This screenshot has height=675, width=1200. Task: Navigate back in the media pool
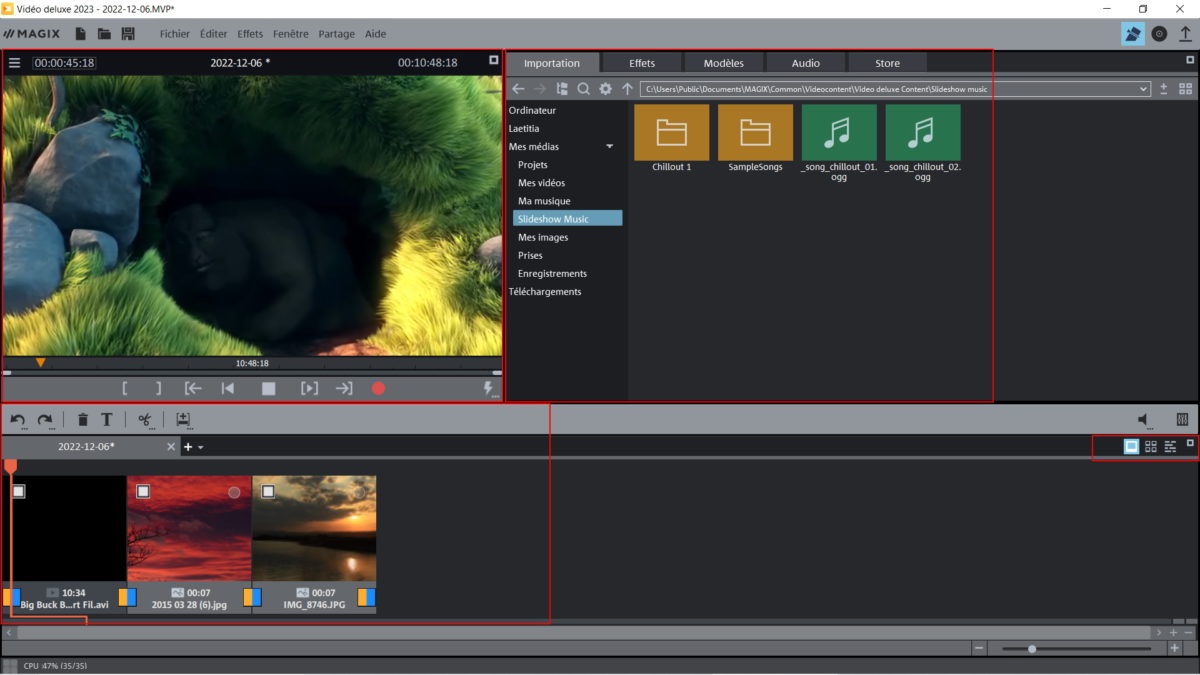coord(518,89)
